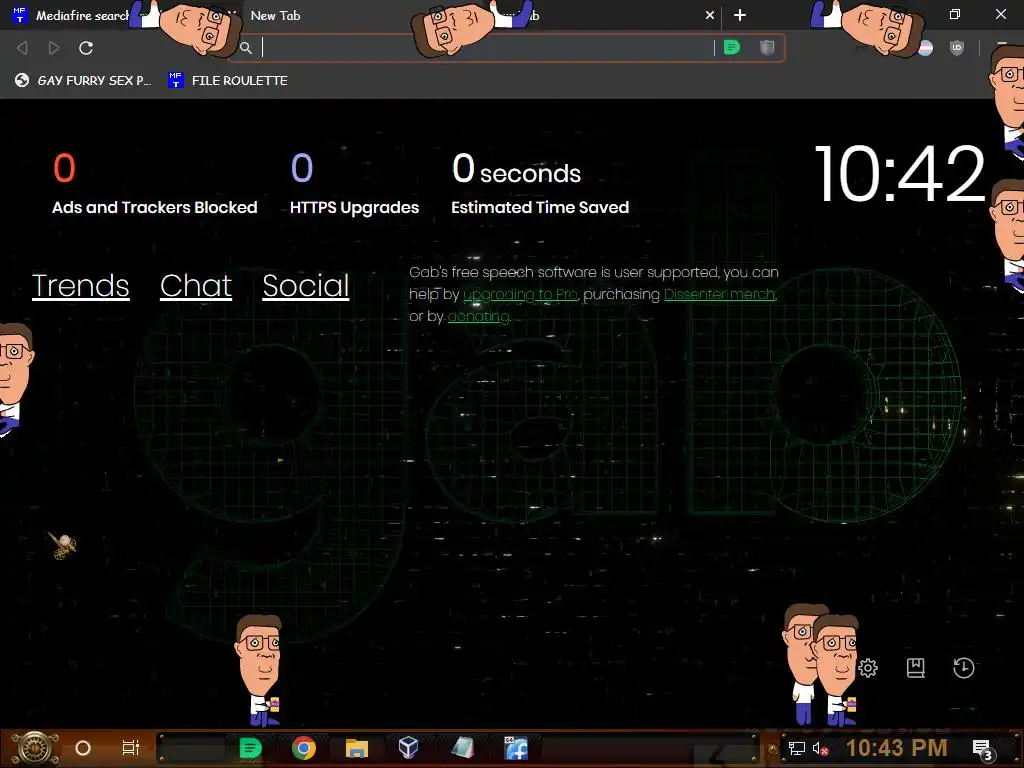Switch to the New Tab tab

tap(276, 15)
